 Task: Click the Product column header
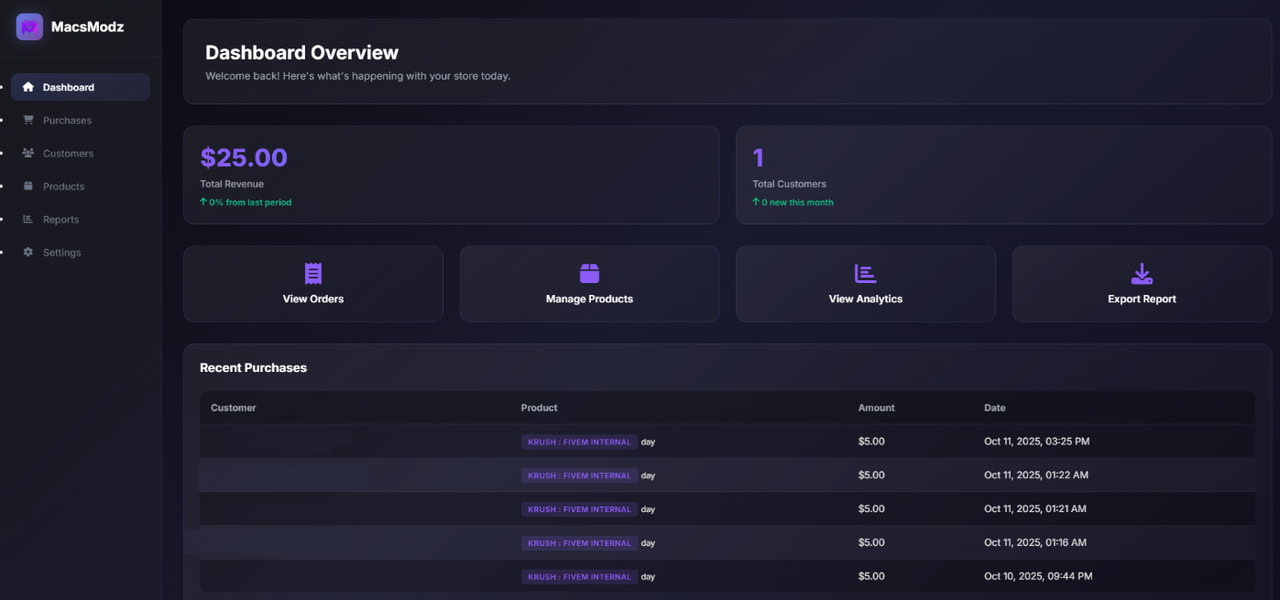point(539,408)
